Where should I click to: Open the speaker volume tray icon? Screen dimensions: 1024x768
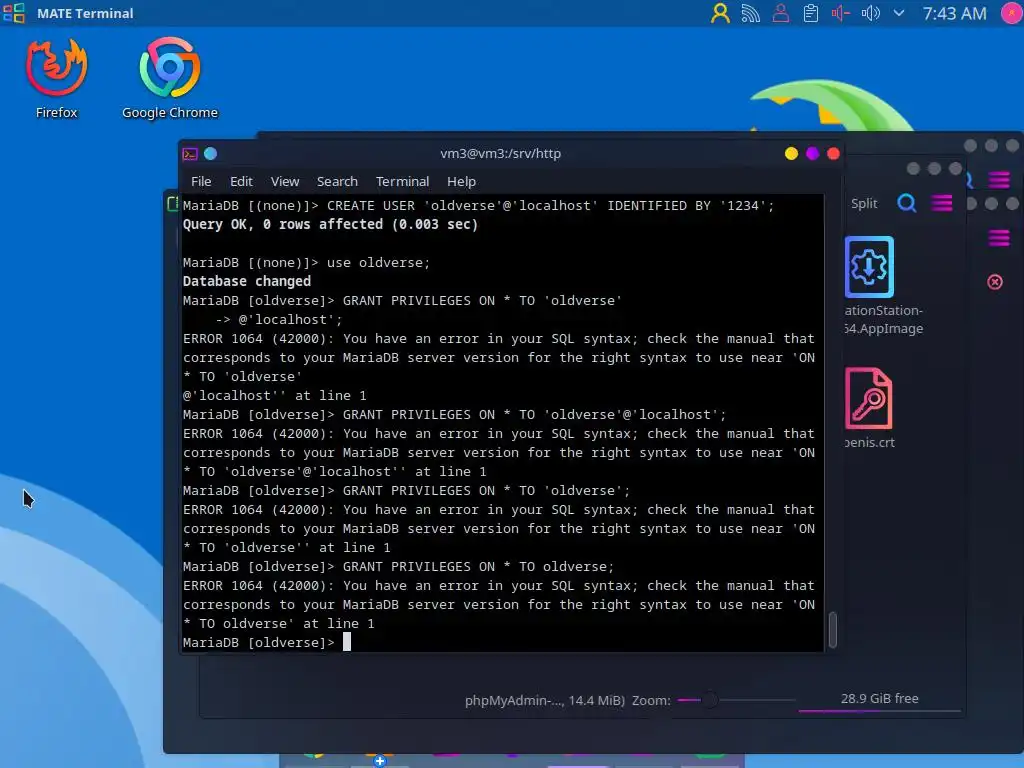pyautogui.click(x=871, y=13)
